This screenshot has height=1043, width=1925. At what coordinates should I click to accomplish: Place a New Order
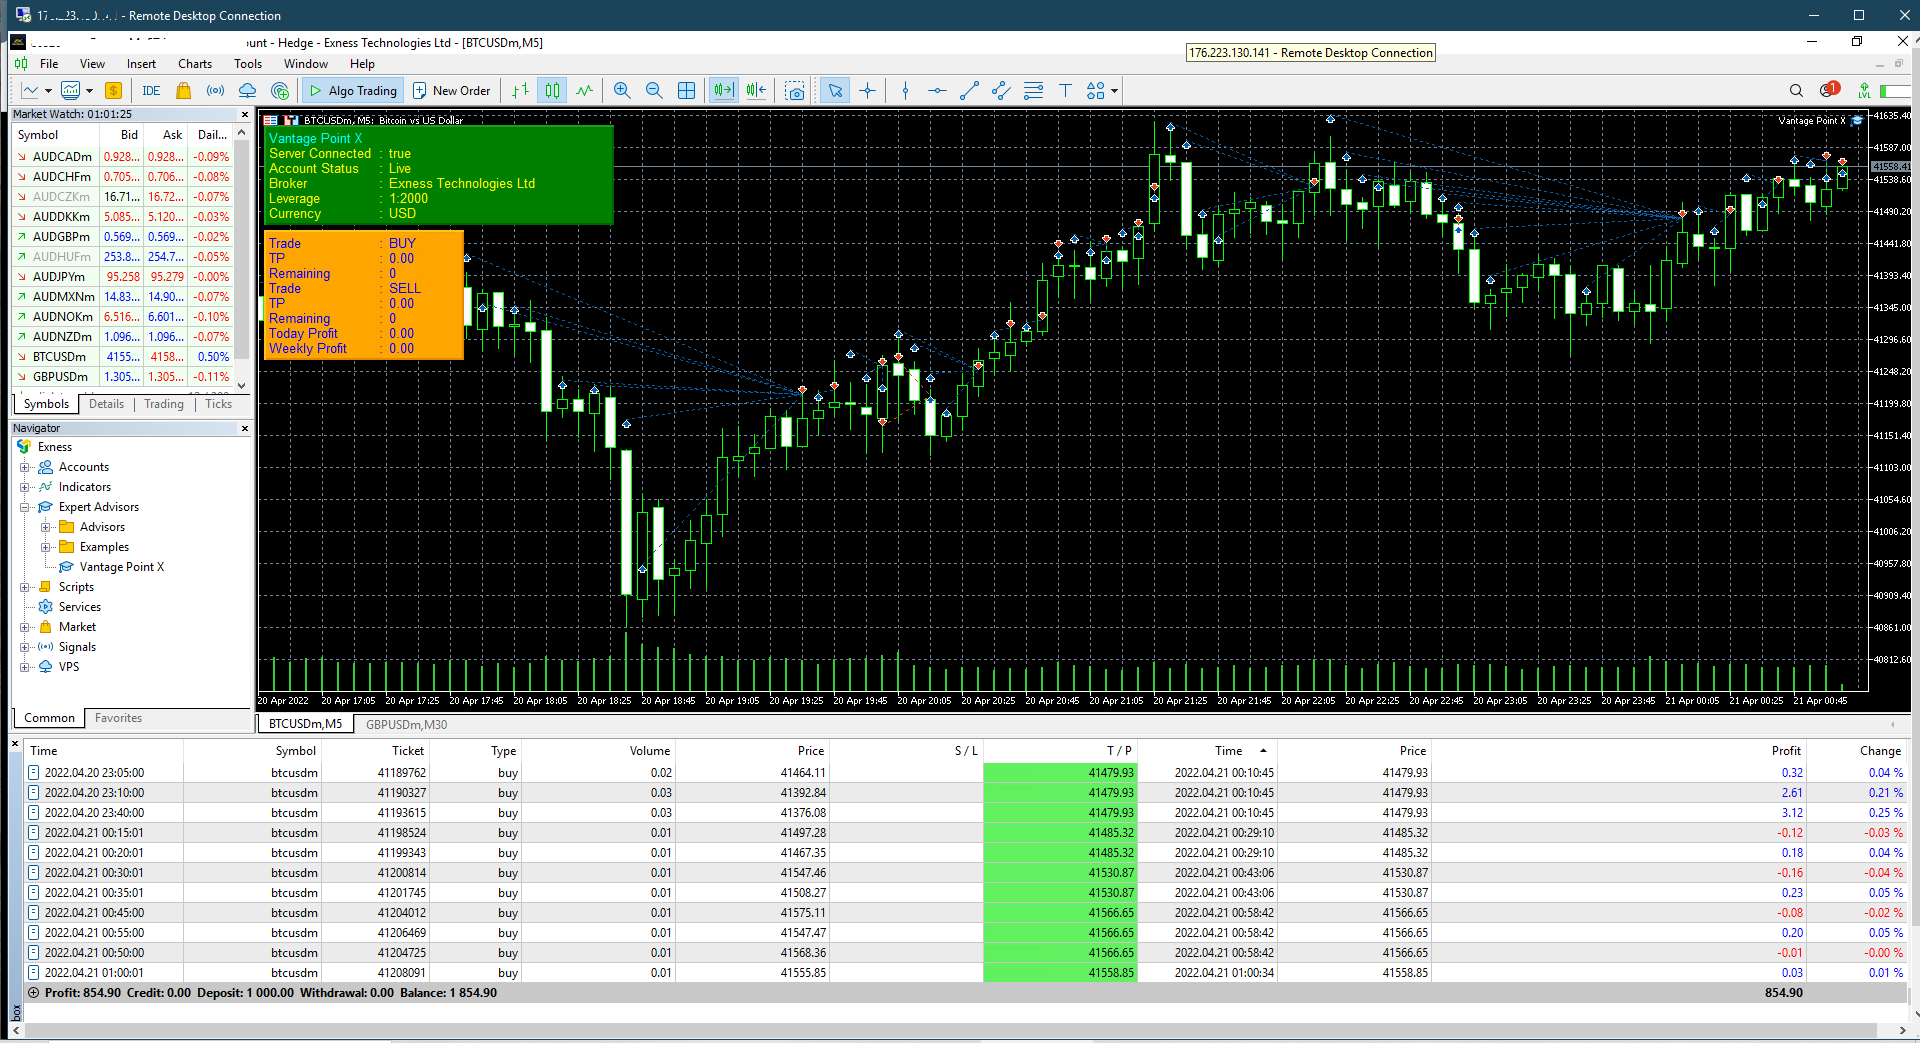[x=452, y=90]
